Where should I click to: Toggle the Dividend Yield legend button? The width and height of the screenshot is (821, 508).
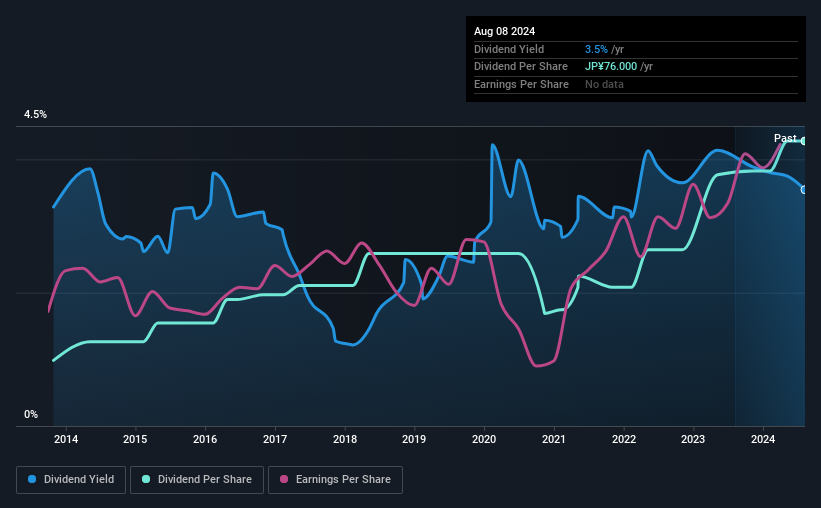(71, 480)
